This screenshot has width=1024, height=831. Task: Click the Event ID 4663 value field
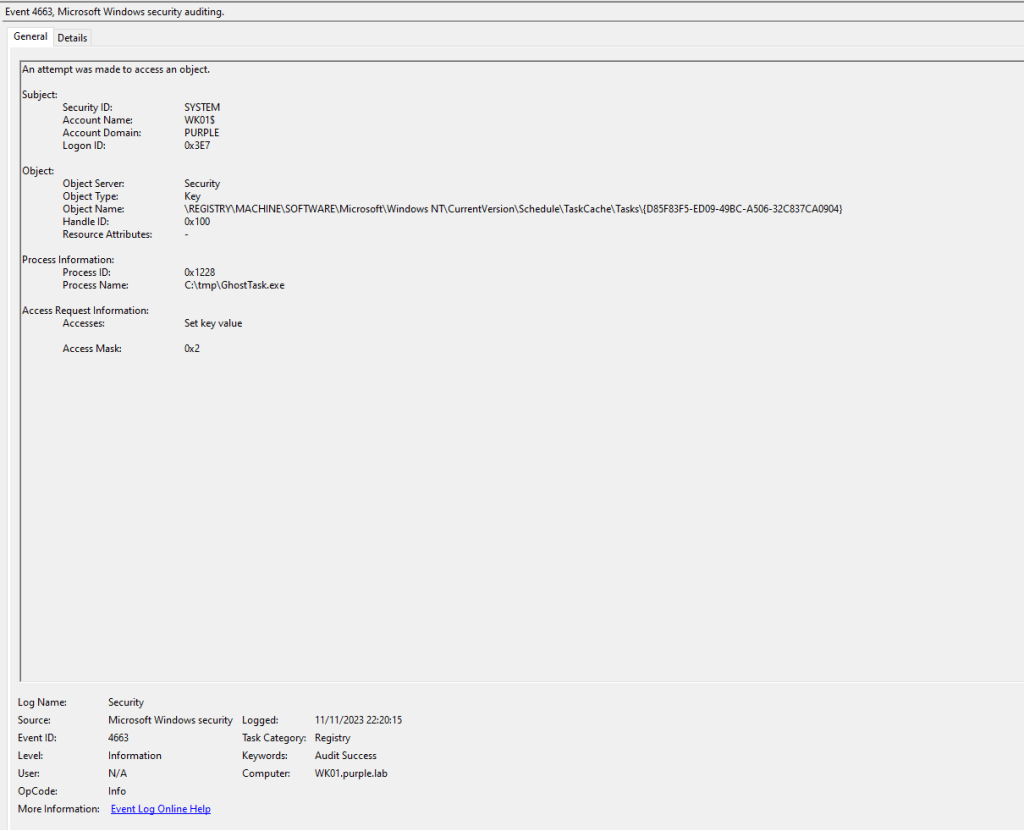coord(118,738)
